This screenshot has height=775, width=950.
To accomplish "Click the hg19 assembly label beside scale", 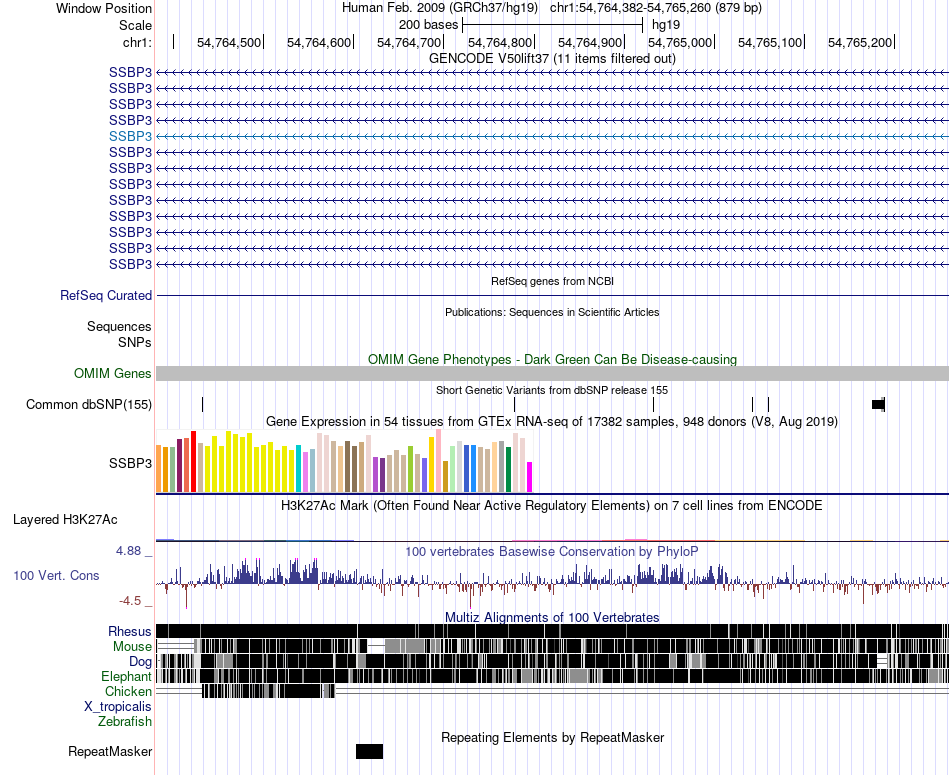I will pyautogui.click(x=666, y=25).
